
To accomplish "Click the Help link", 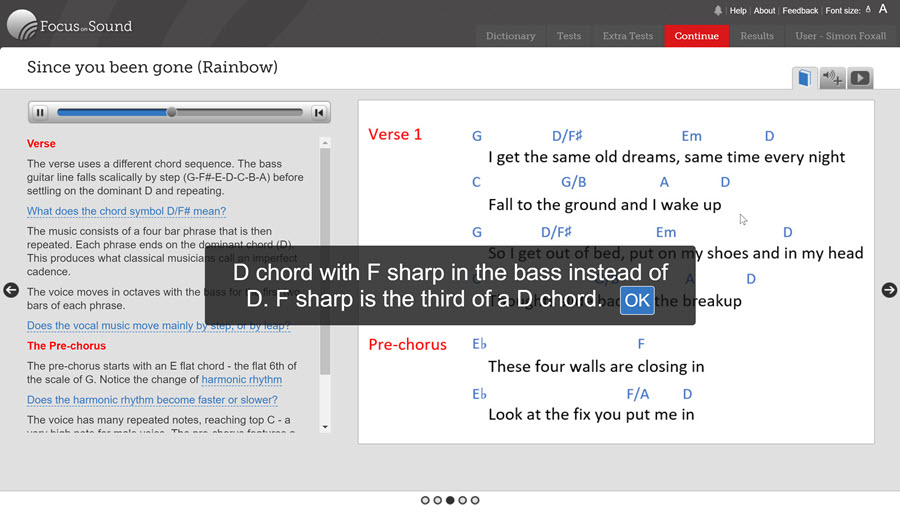I will pos(738,10).
